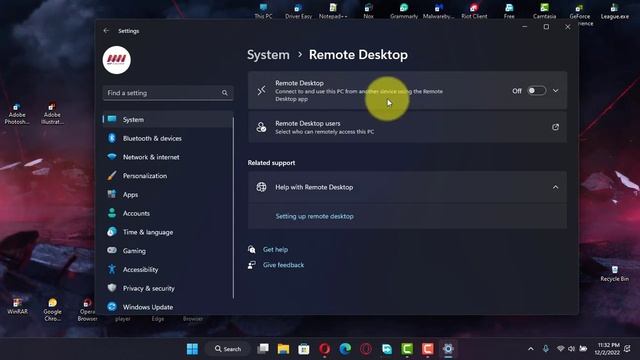Open the Setting up remote desktop link
The width and height of the screenshot is (640, 360).
pyautogui.click(x=314, y=216)
